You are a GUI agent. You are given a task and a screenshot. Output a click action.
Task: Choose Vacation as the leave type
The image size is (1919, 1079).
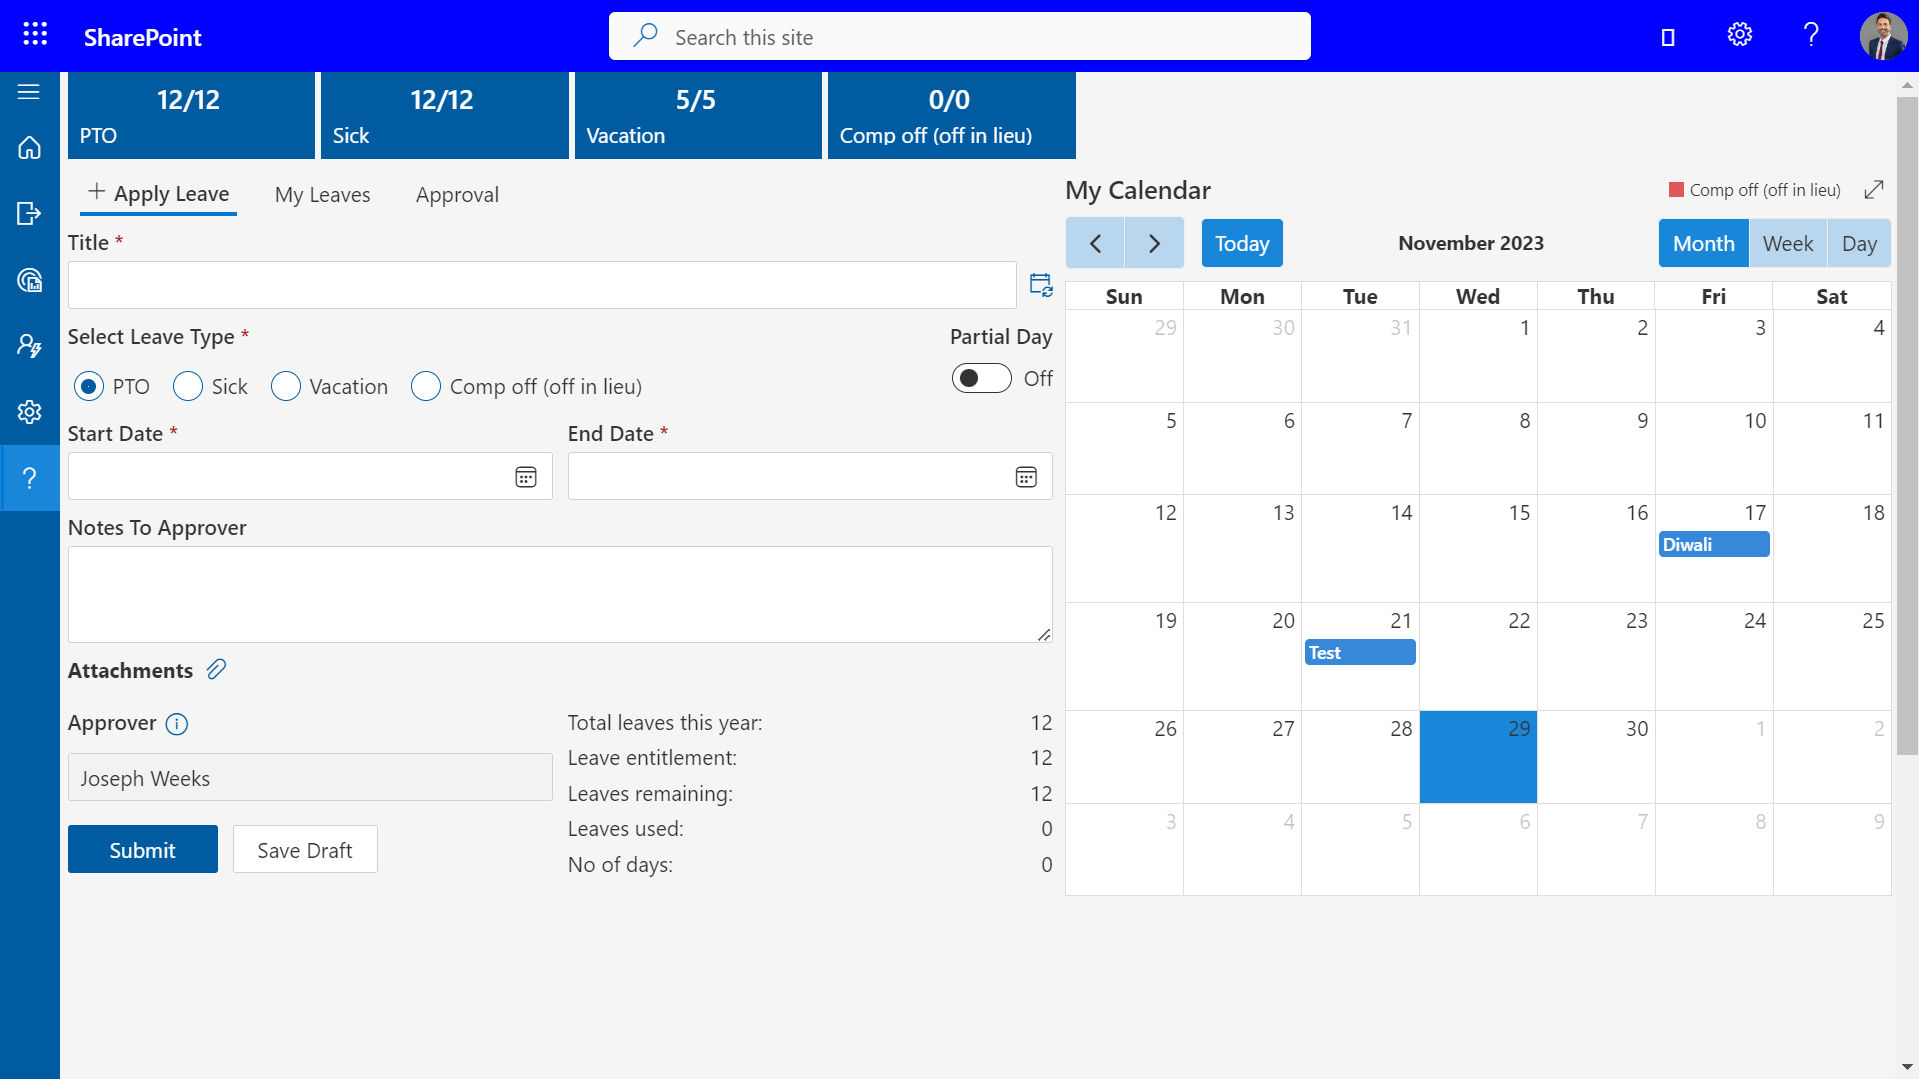click(285, 386)
